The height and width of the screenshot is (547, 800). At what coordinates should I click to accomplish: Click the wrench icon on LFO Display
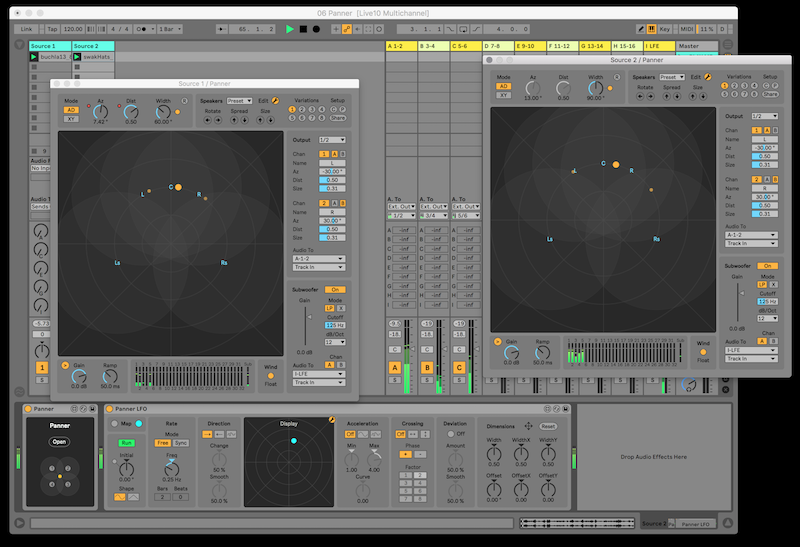pos(332,419)
